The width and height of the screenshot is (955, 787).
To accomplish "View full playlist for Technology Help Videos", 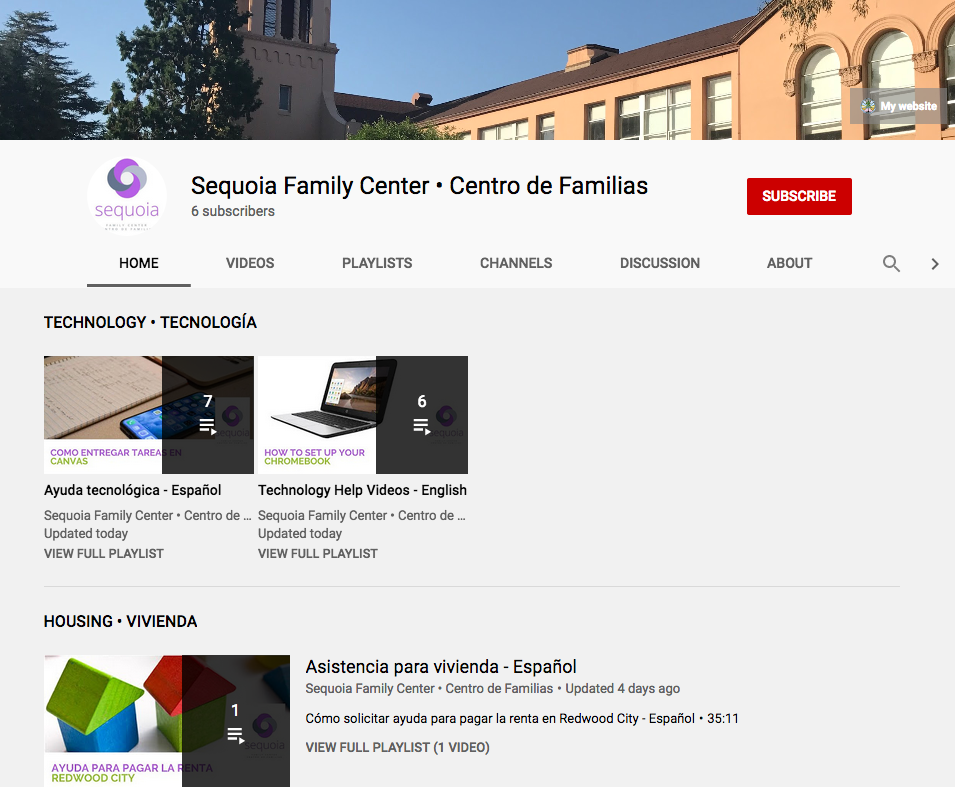I will 318,553.
